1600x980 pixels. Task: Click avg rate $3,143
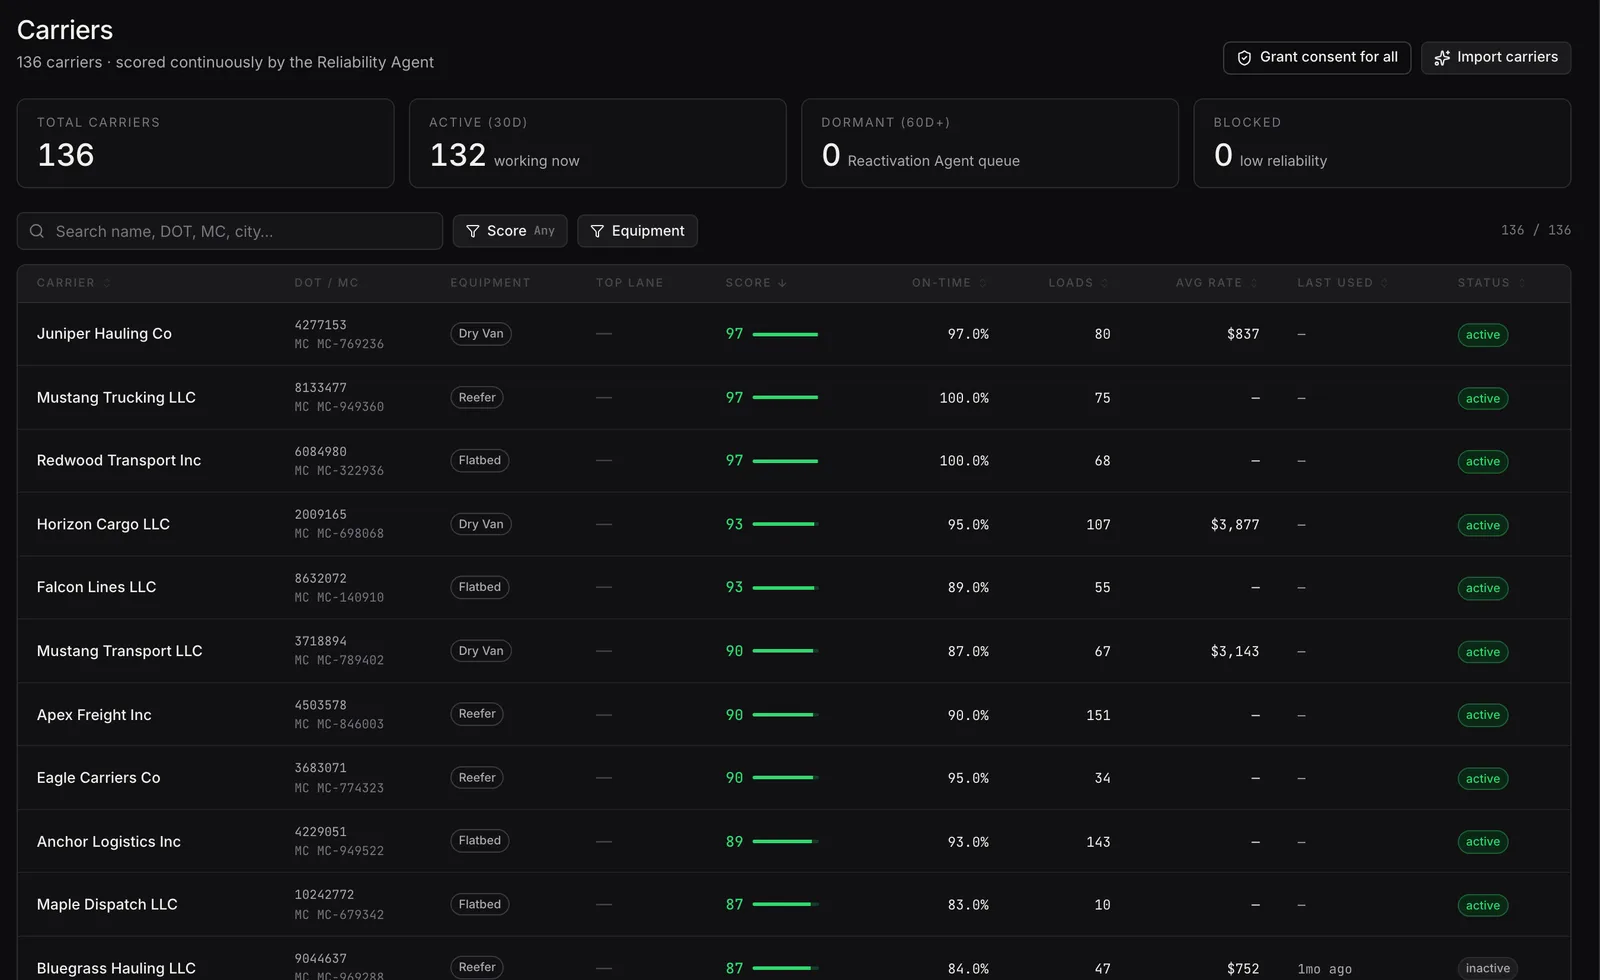(x=1235, y=652)
